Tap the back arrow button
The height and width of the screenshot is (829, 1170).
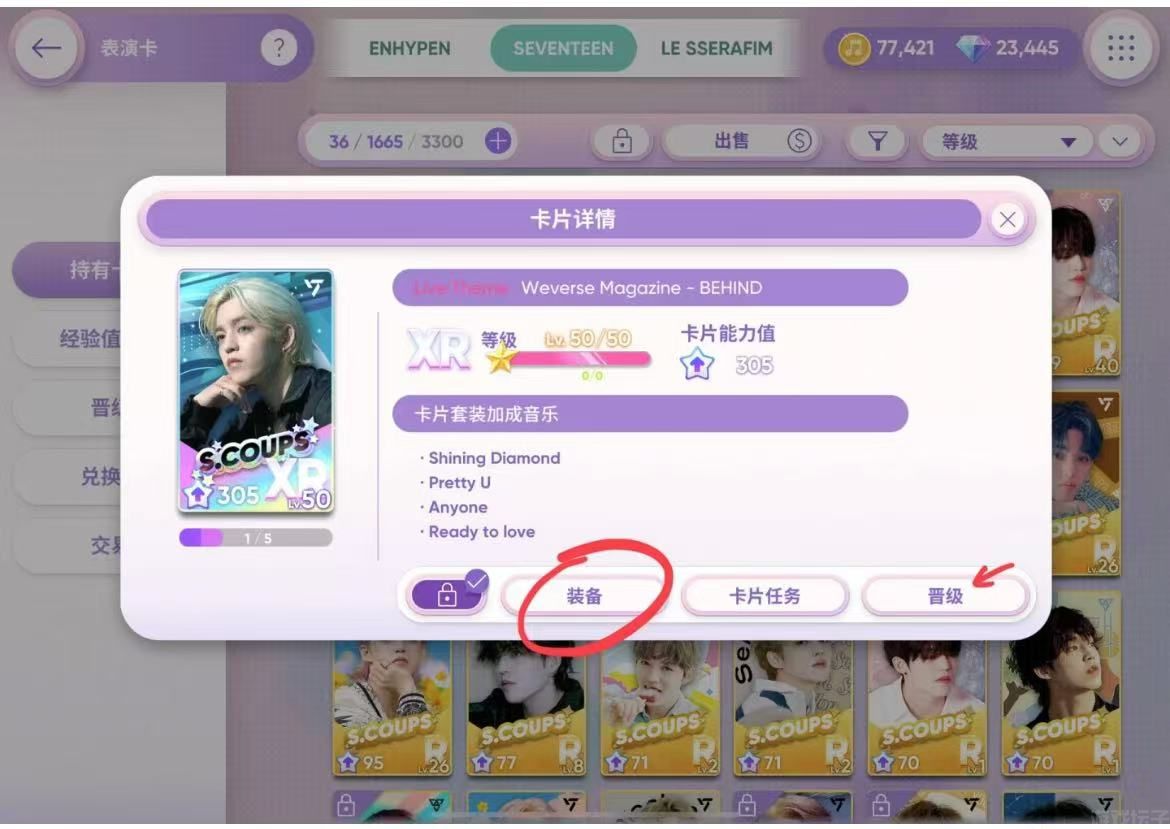[x=46, y=48]
